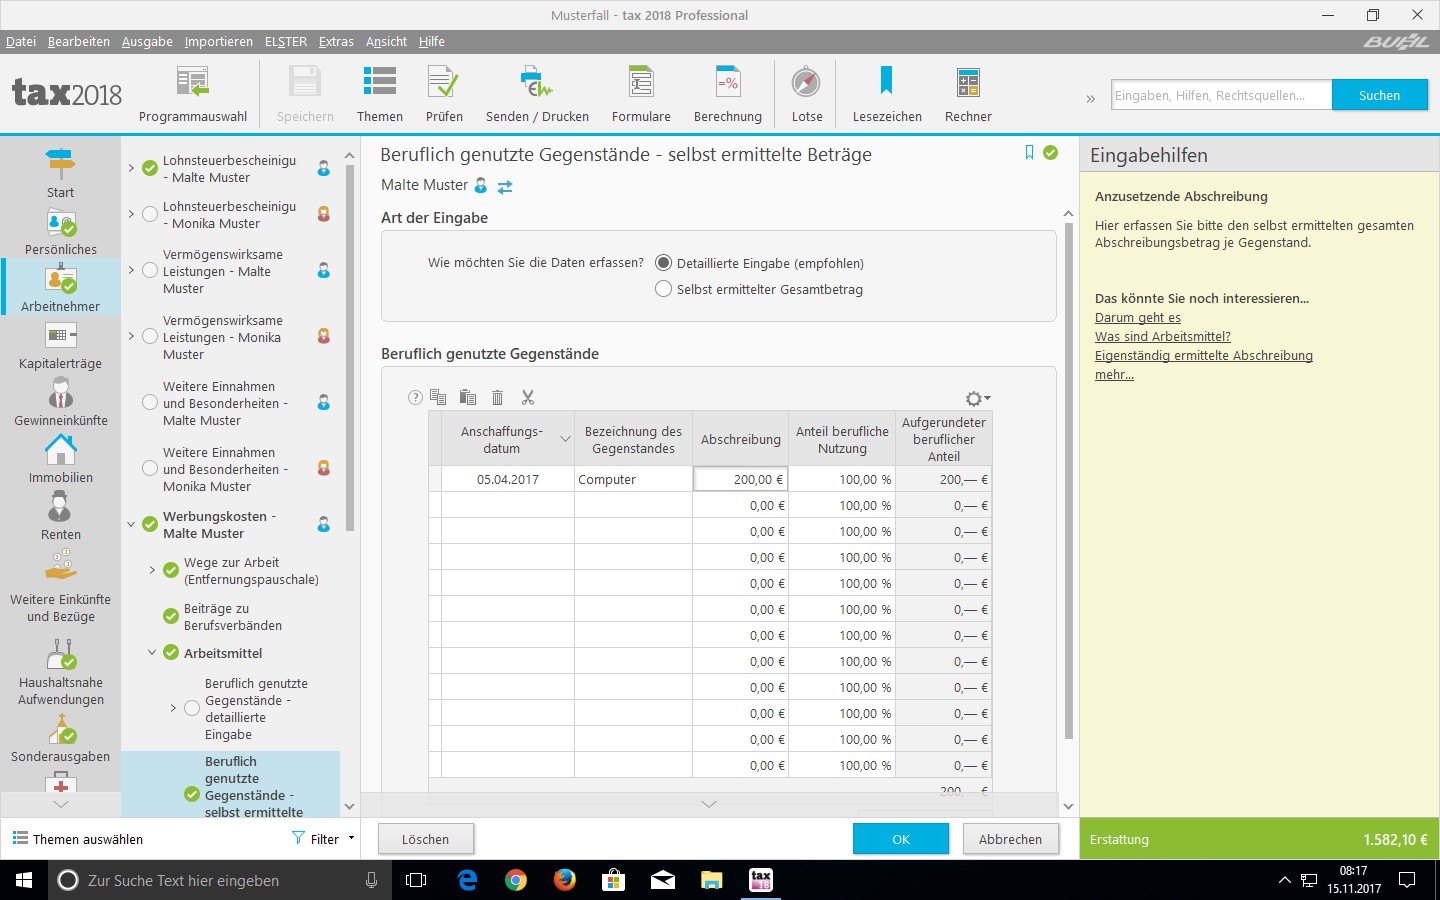
Task: Start the Lotse compass guide
Action: 807,95
